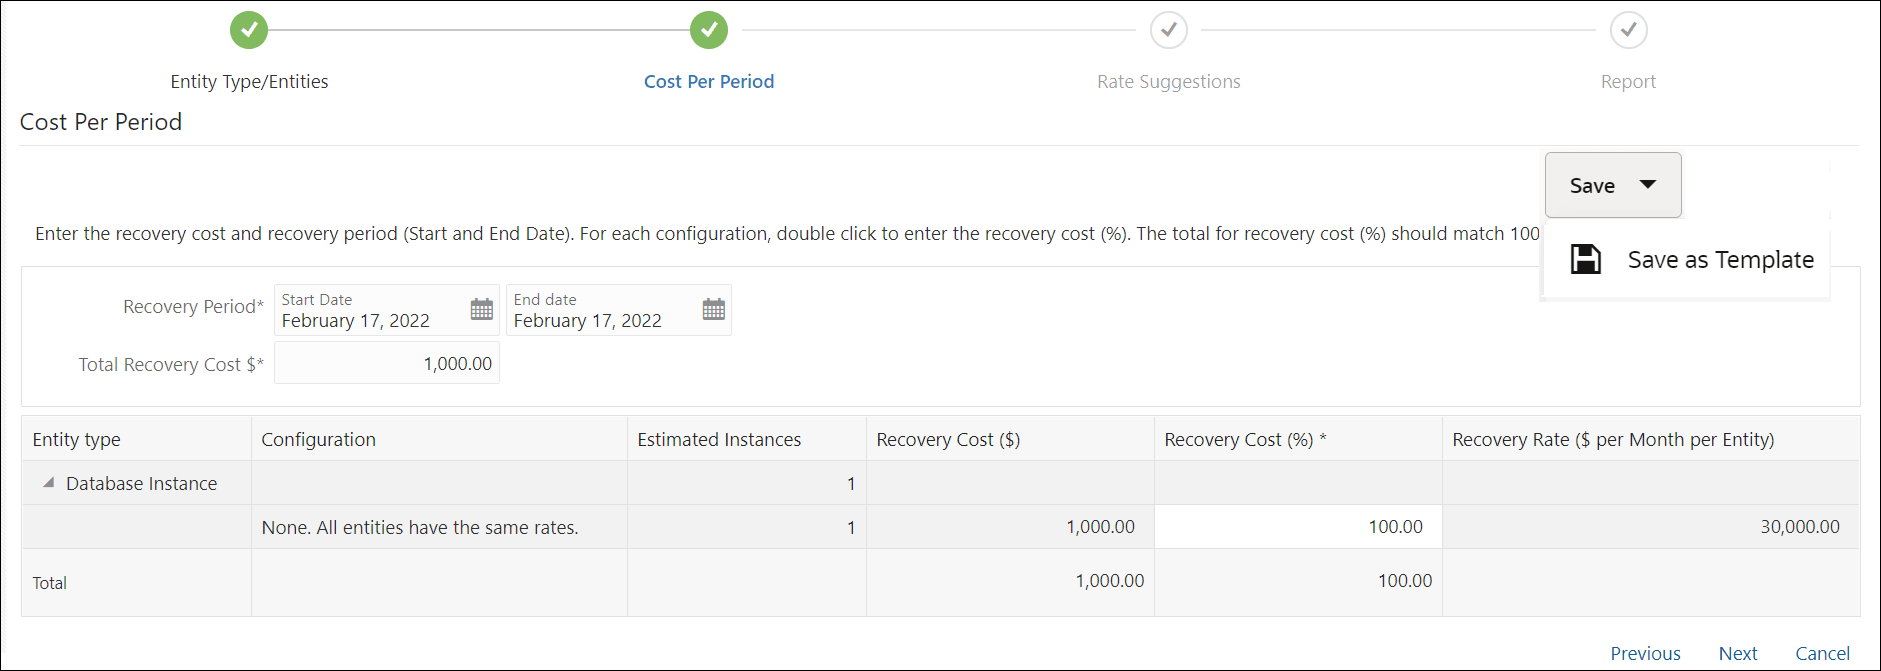
Task: Go to Entity Type/Entities step label
Action: [x=249, y=82]
